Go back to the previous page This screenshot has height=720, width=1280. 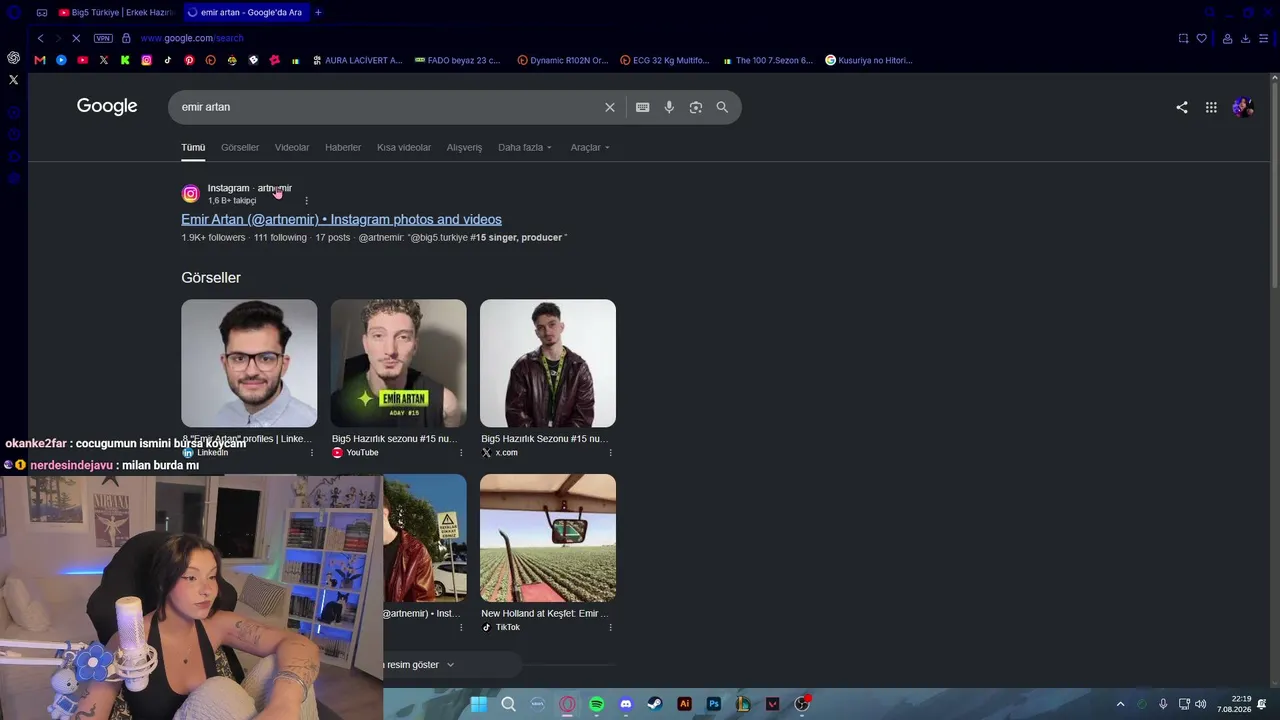(40, 38)
